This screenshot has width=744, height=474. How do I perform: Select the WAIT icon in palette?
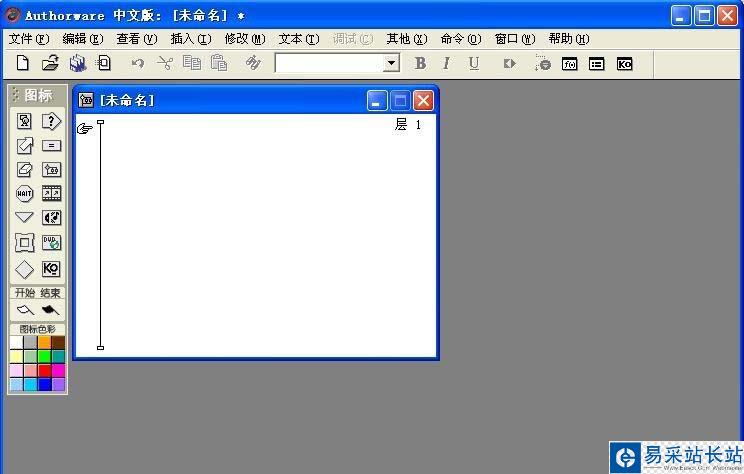pos(24,194)
